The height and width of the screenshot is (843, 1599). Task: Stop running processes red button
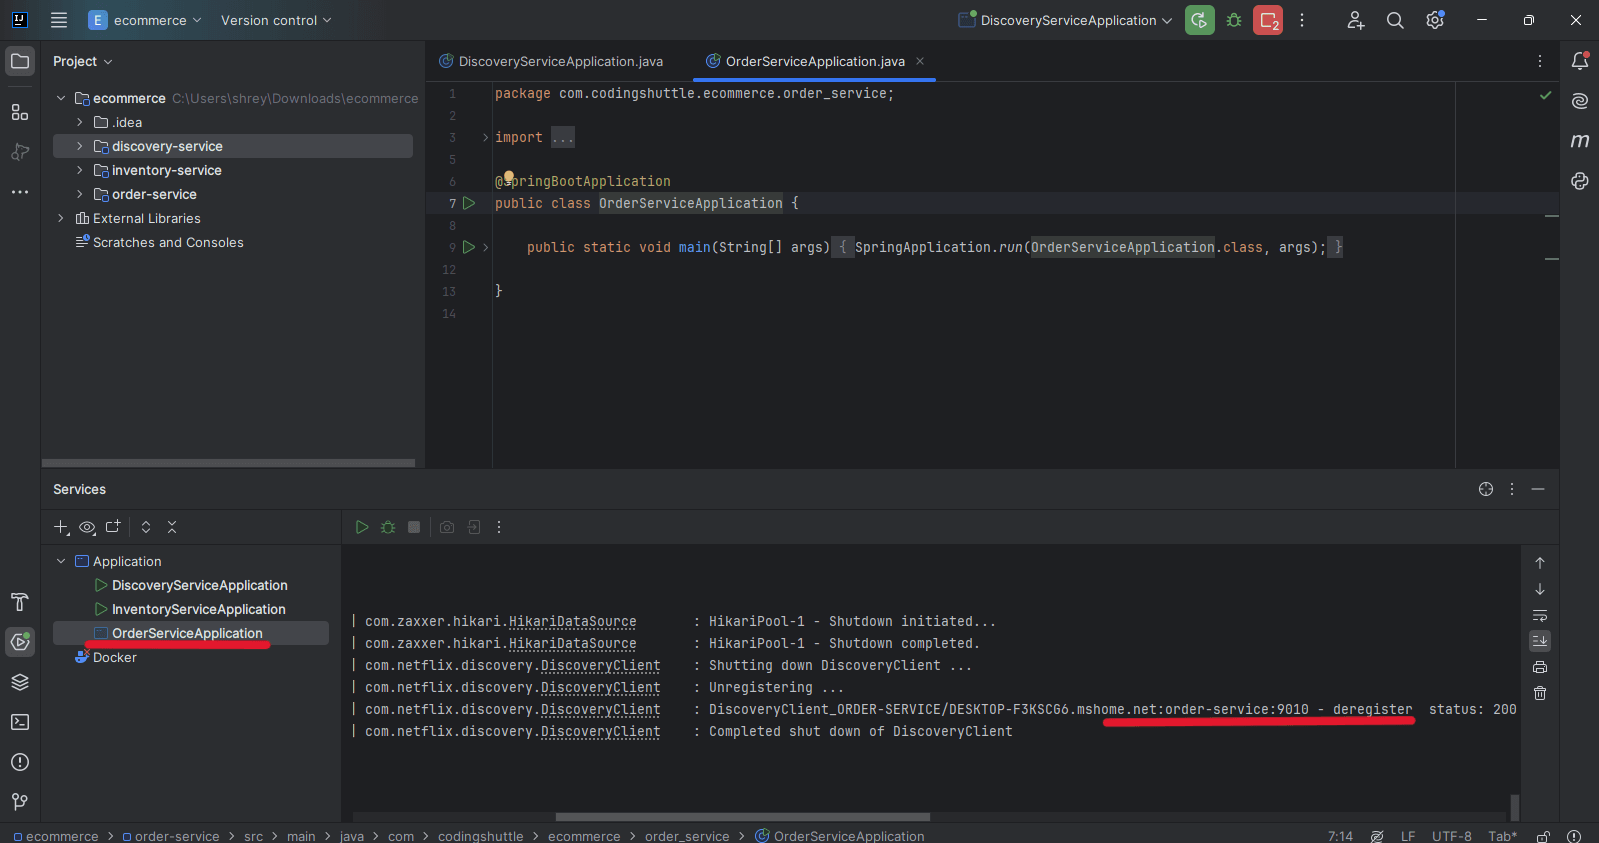(x=1268, y=20)
